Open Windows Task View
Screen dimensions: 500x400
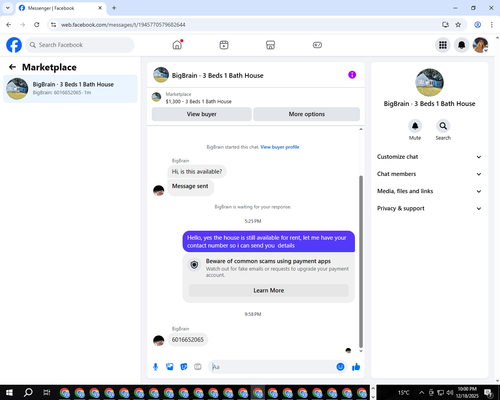[x=47, y=392]
